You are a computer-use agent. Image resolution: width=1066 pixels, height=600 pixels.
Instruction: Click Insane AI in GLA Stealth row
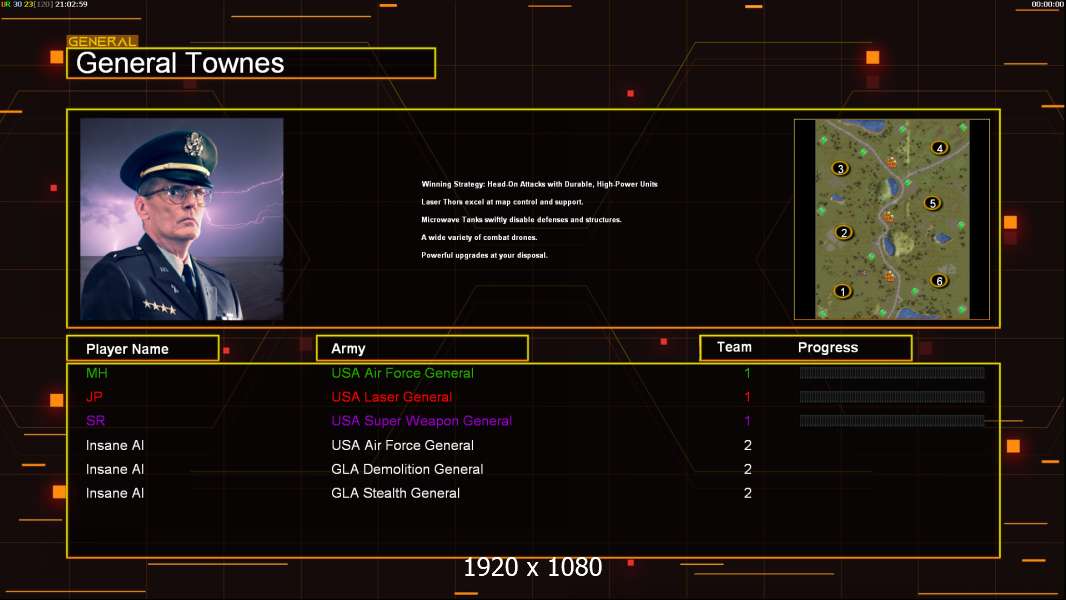[x=115, y=493]
